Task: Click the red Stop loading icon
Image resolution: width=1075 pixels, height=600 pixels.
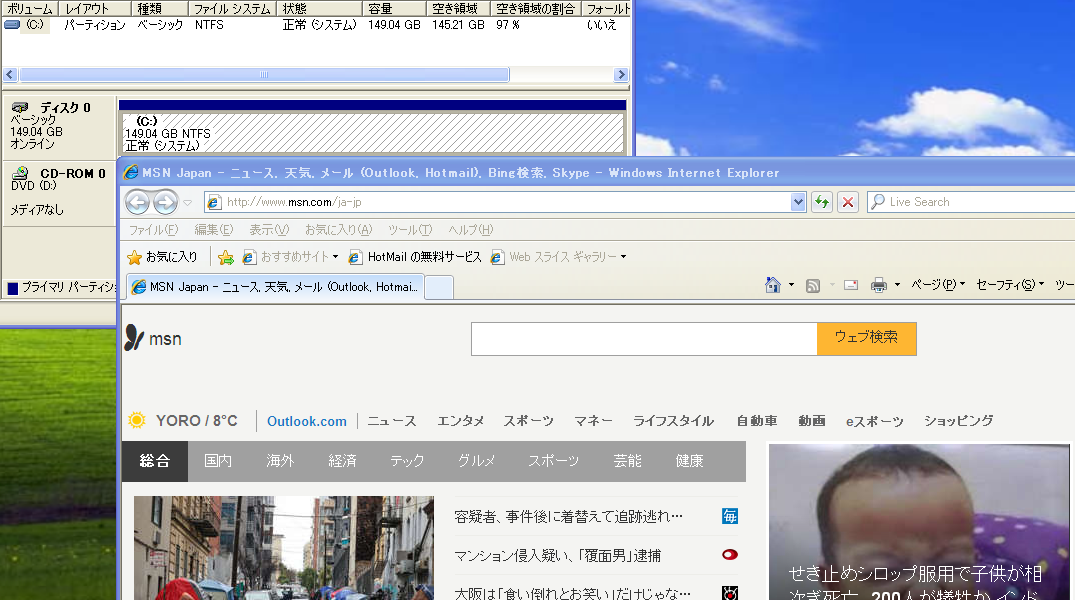Action: [848, 202]
